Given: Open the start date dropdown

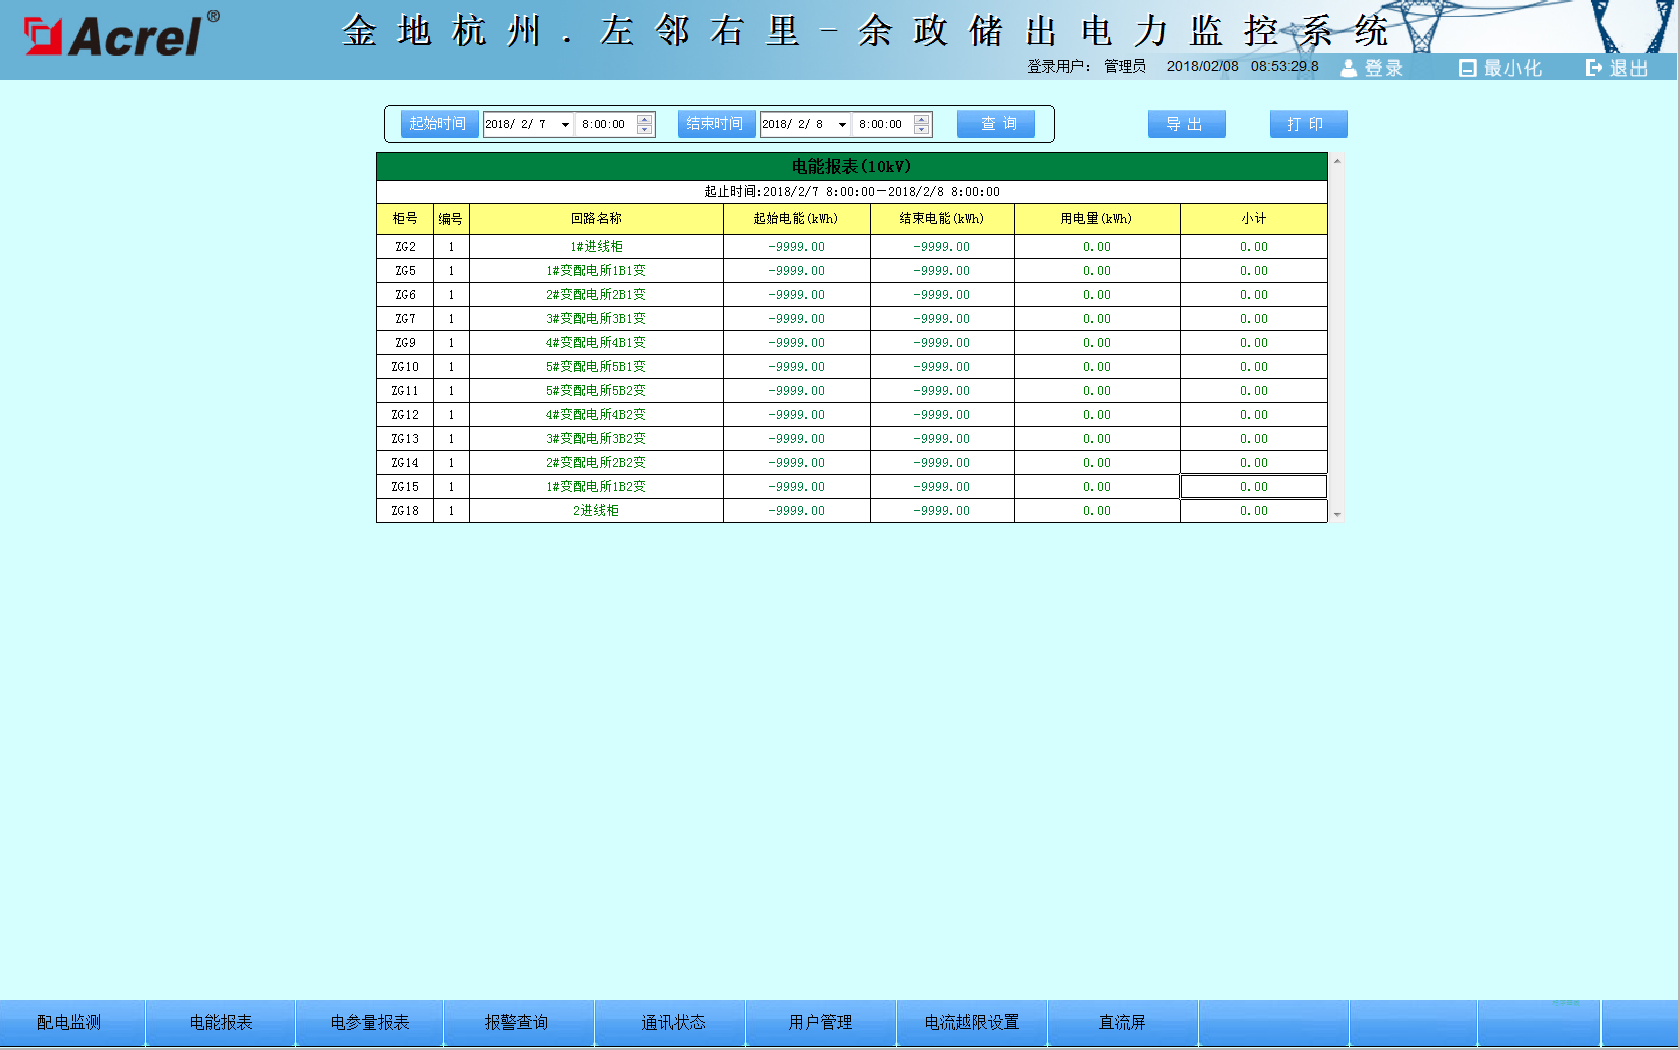Looking at the screenshot, I should [565, 125].
